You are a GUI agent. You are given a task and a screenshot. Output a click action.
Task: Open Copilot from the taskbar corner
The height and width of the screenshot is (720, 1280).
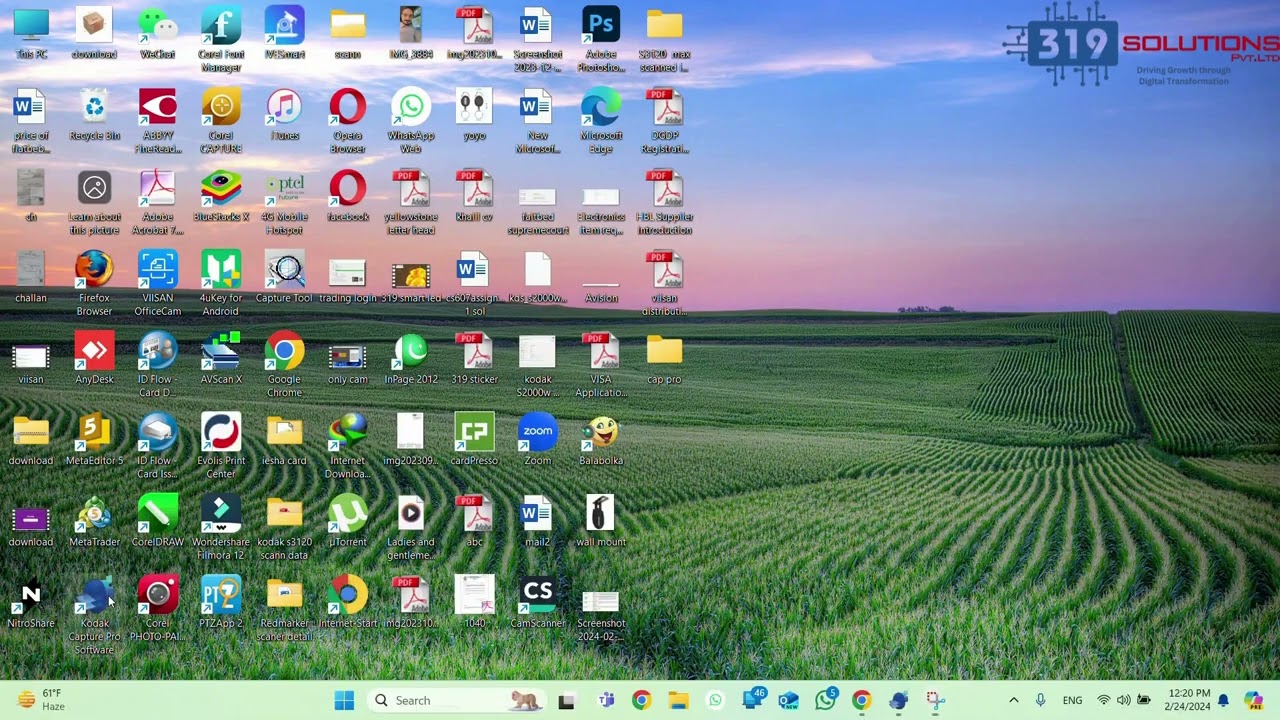1253,700
